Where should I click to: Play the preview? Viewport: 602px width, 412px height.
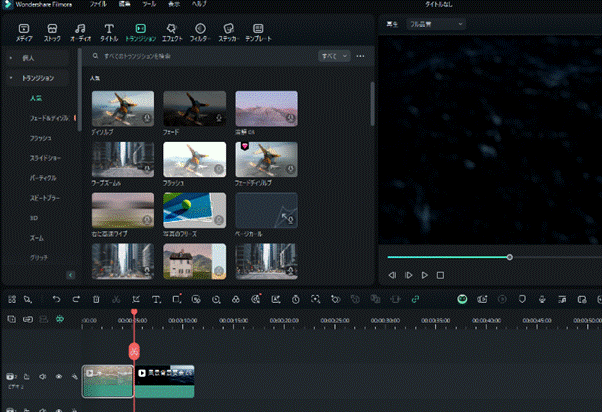(x=425, y=275)
